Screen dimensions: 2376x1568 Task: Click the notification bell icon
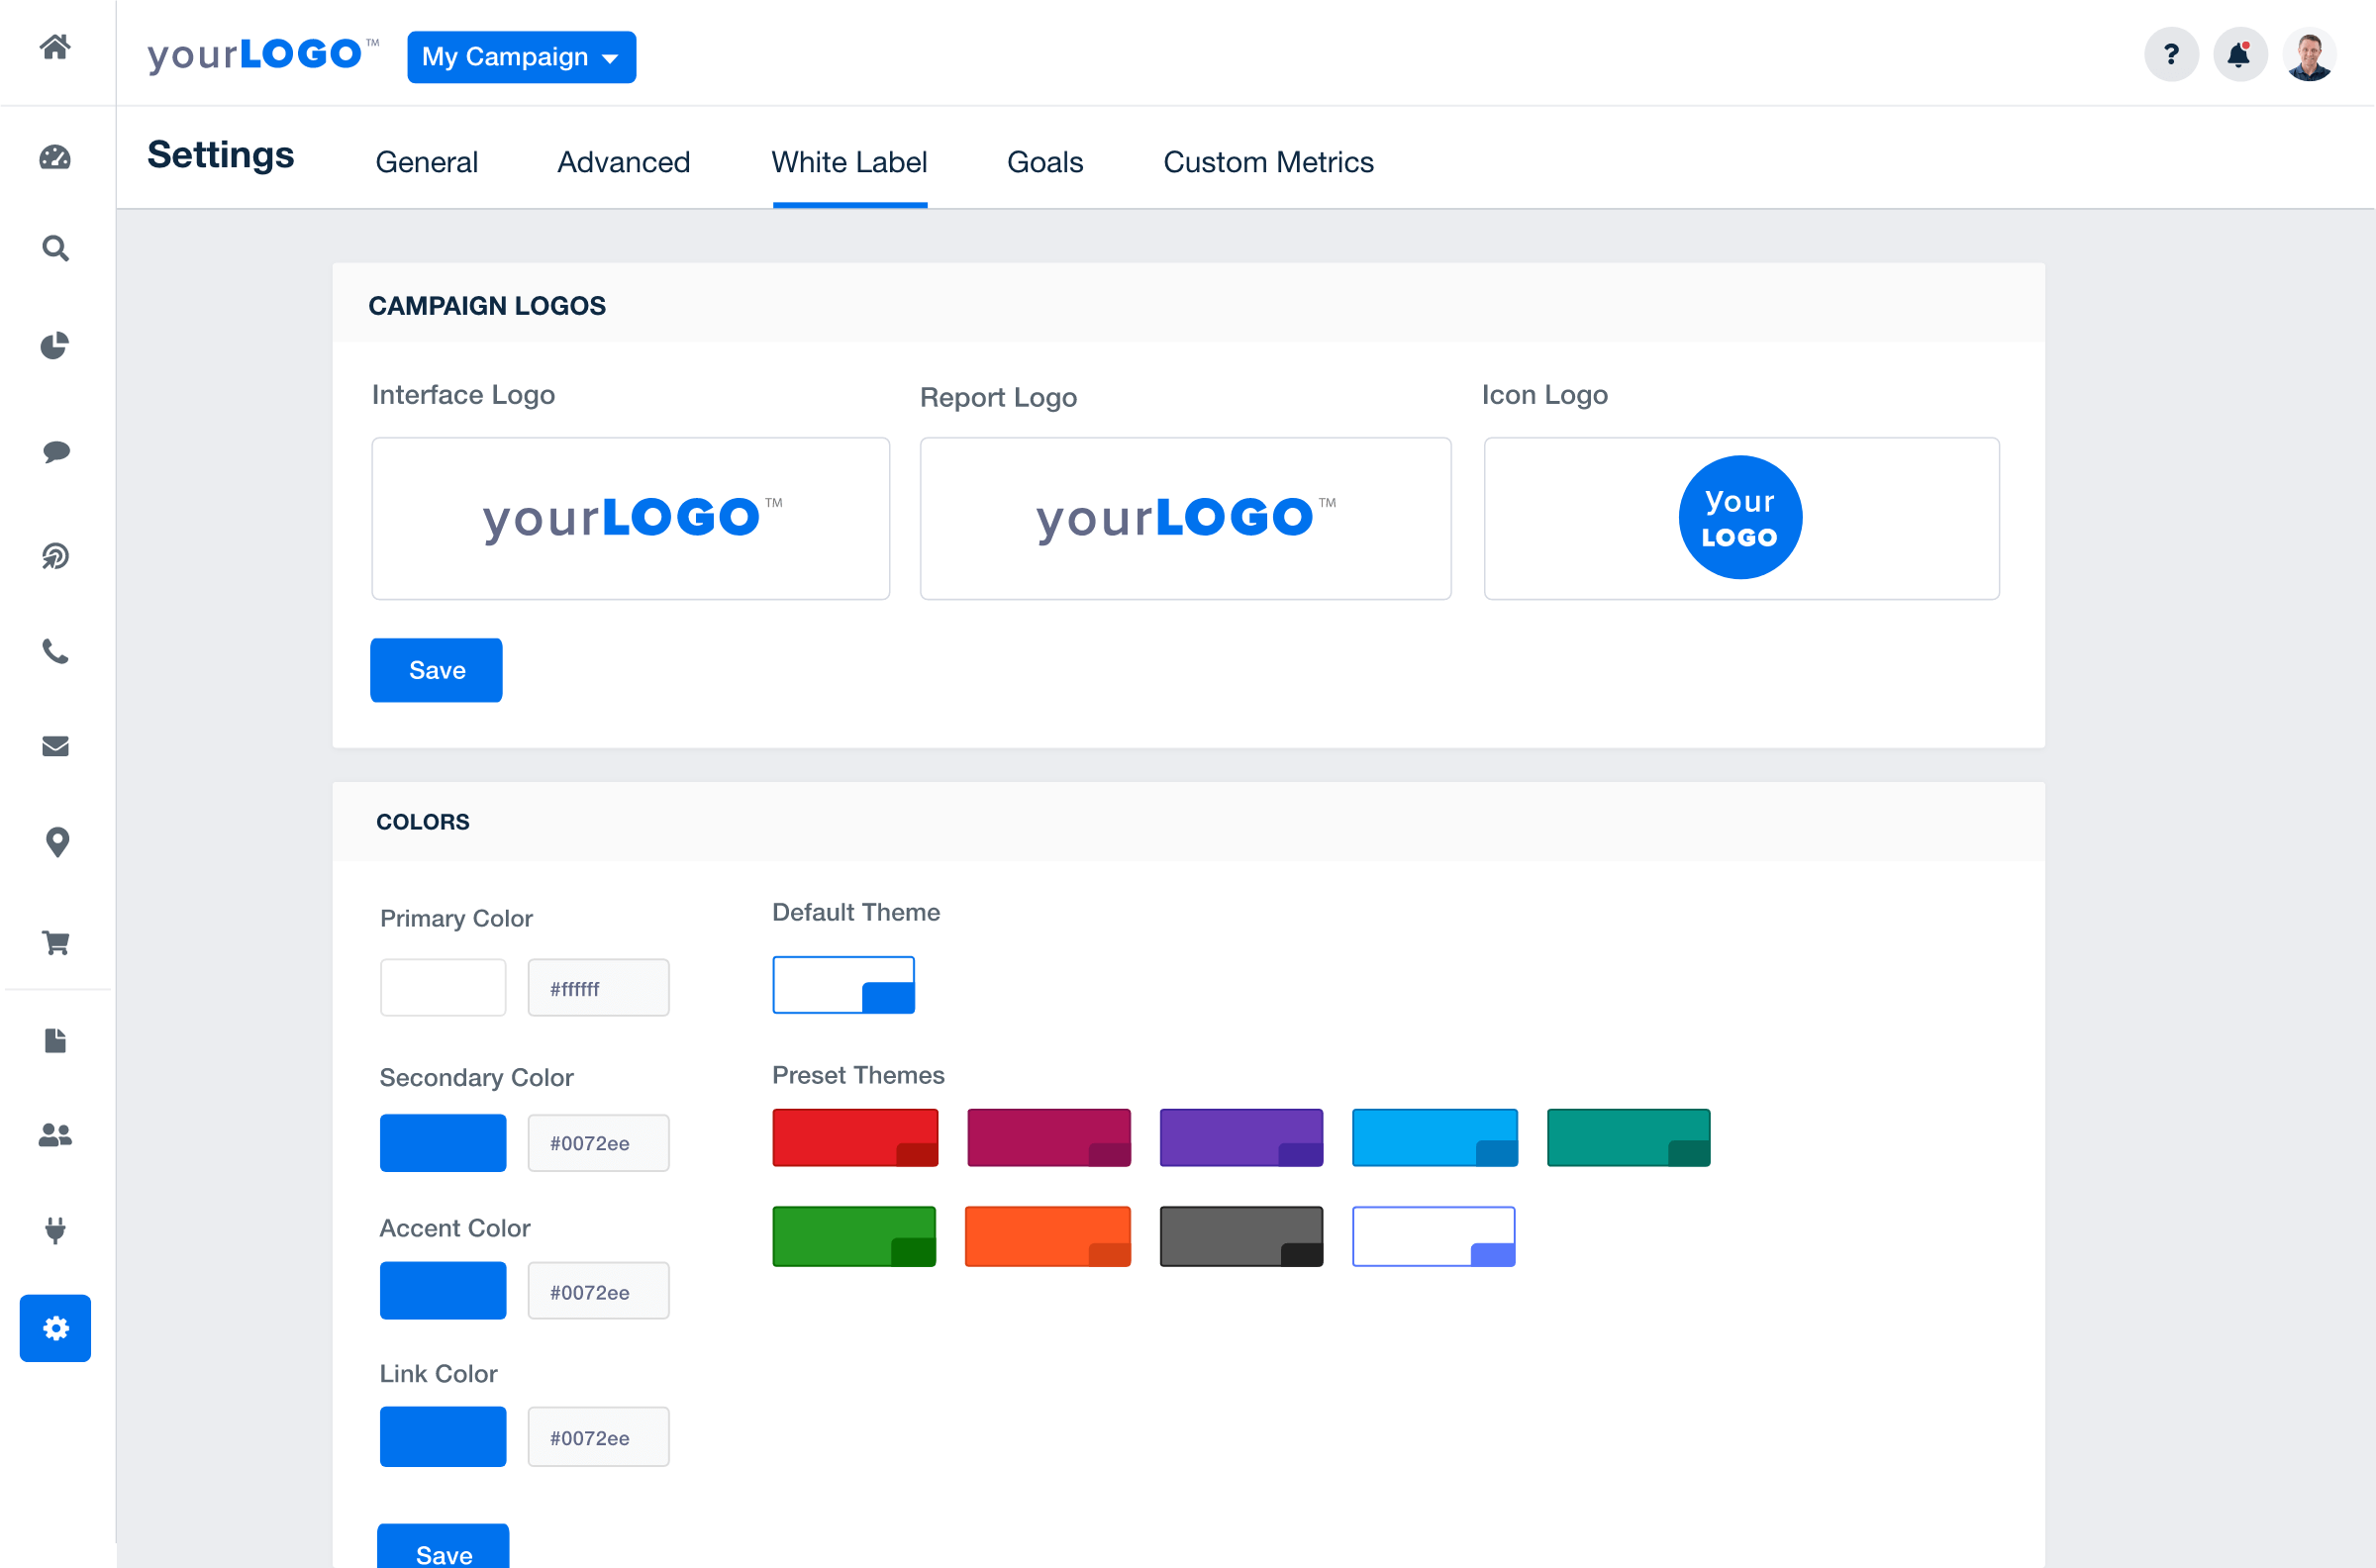point(2239,54)
